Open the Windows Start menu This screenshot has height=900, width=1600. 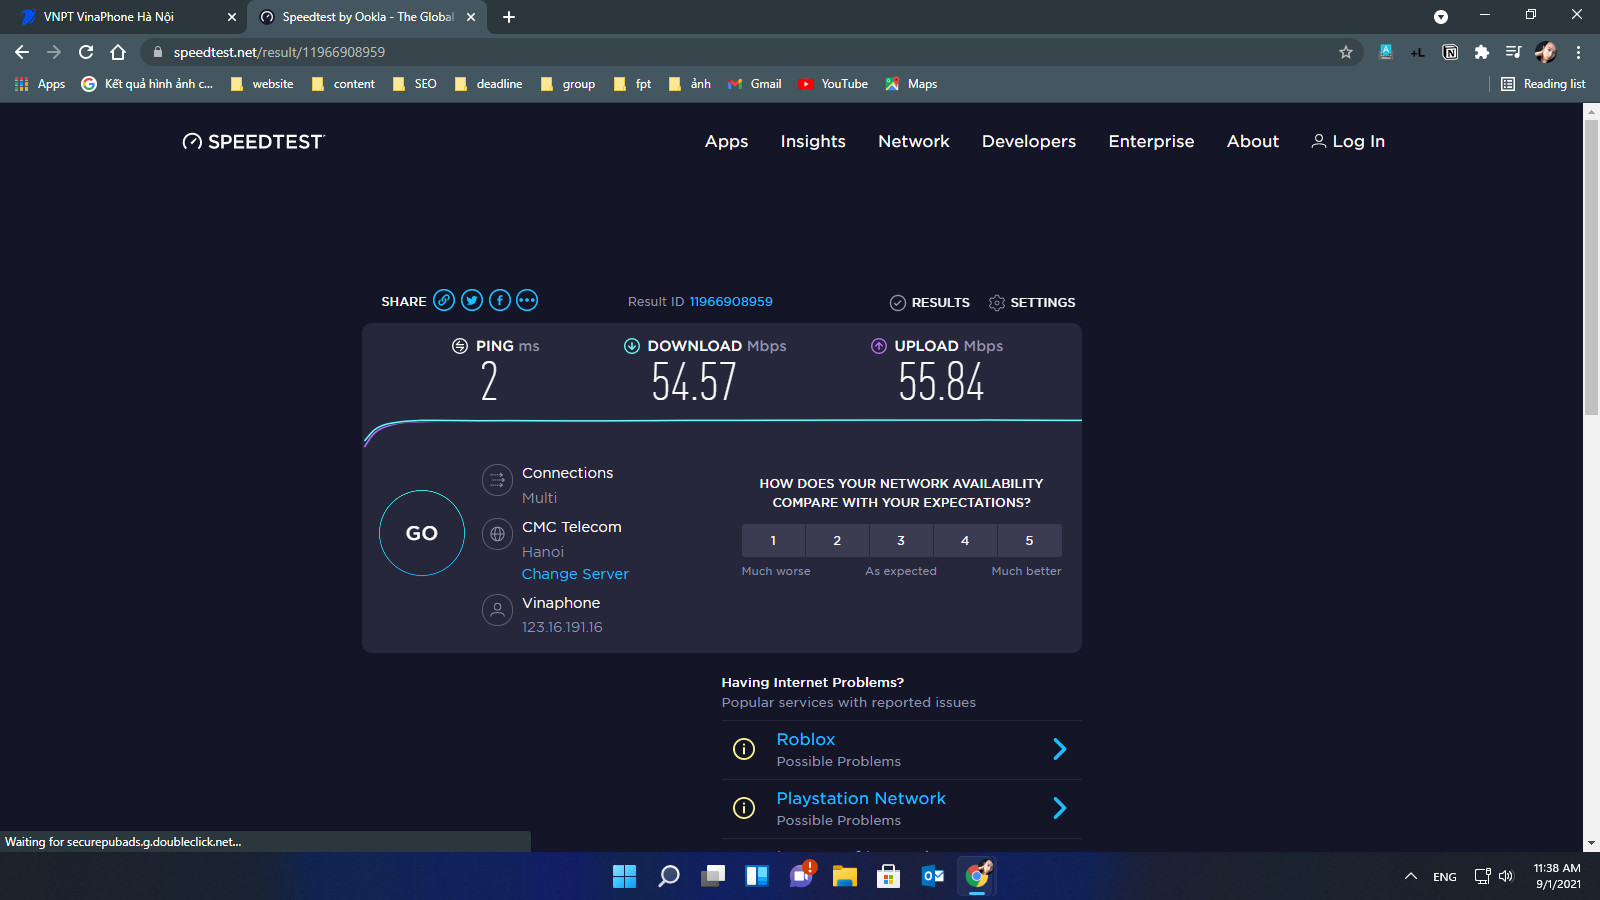624,877
